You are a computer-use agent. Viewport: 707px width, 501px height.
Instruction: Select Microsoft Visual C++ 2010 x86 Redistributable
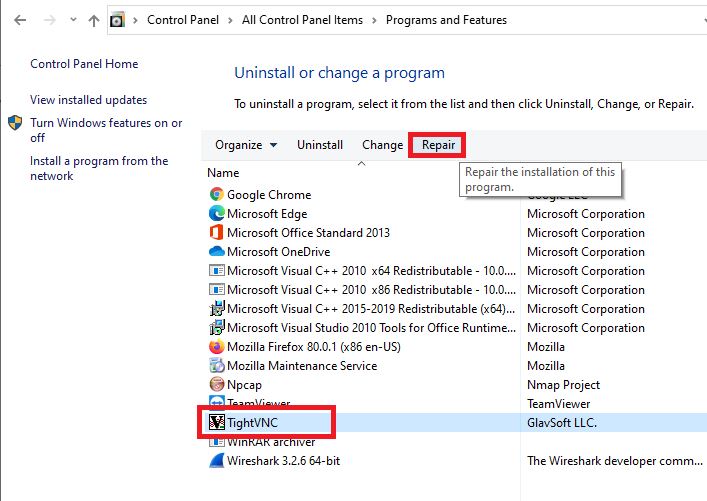pos(371,290)
